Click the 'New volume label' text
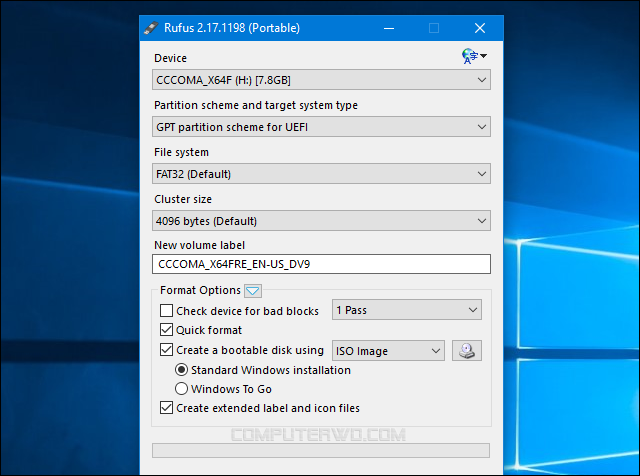Image resolution: width=640 pixels, height=476 pixels. coord(200,245)
